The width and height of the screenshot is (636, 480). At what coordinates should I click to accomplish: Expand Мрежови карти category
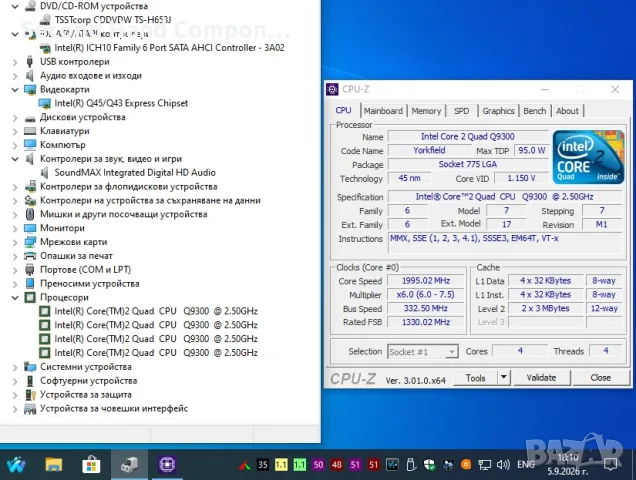pyautogui.click(x=15, y=242)
